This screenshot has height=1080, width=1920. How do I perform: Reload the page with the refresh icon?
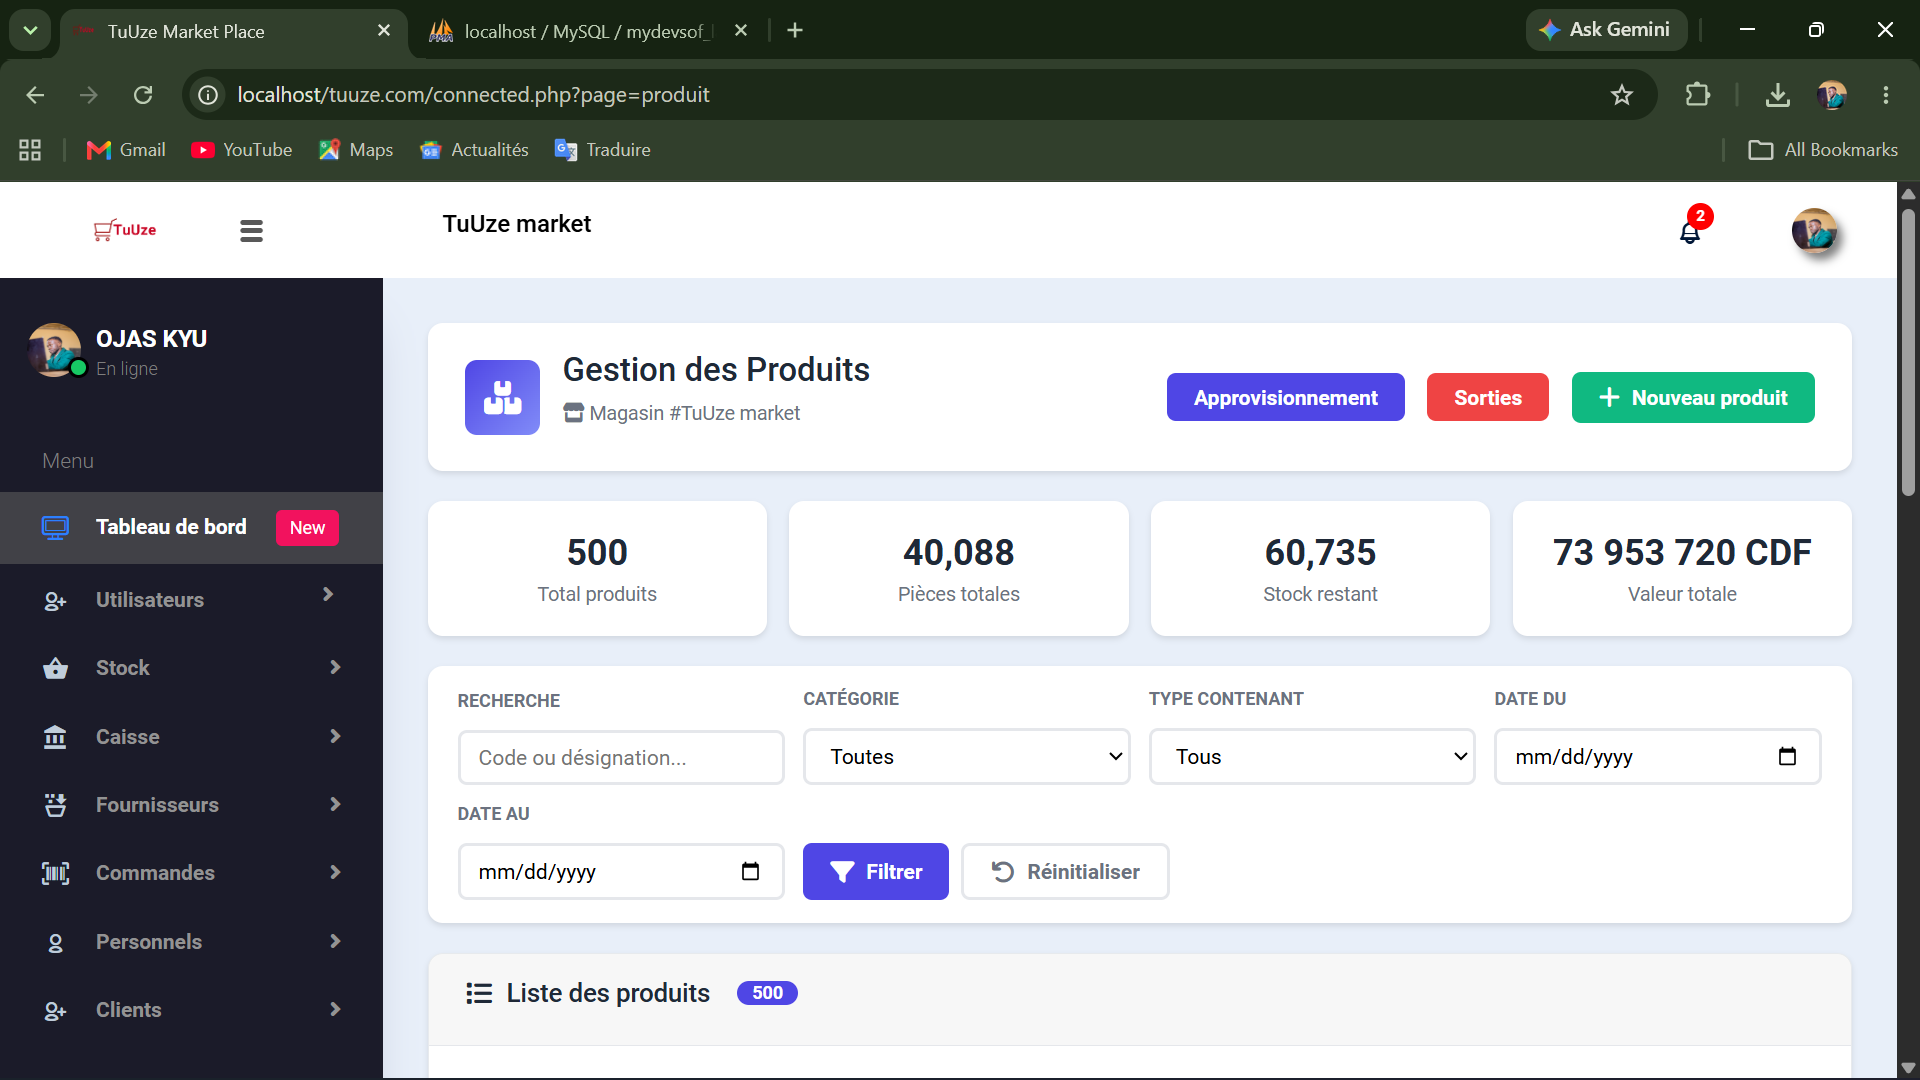(x=143, y=95)
